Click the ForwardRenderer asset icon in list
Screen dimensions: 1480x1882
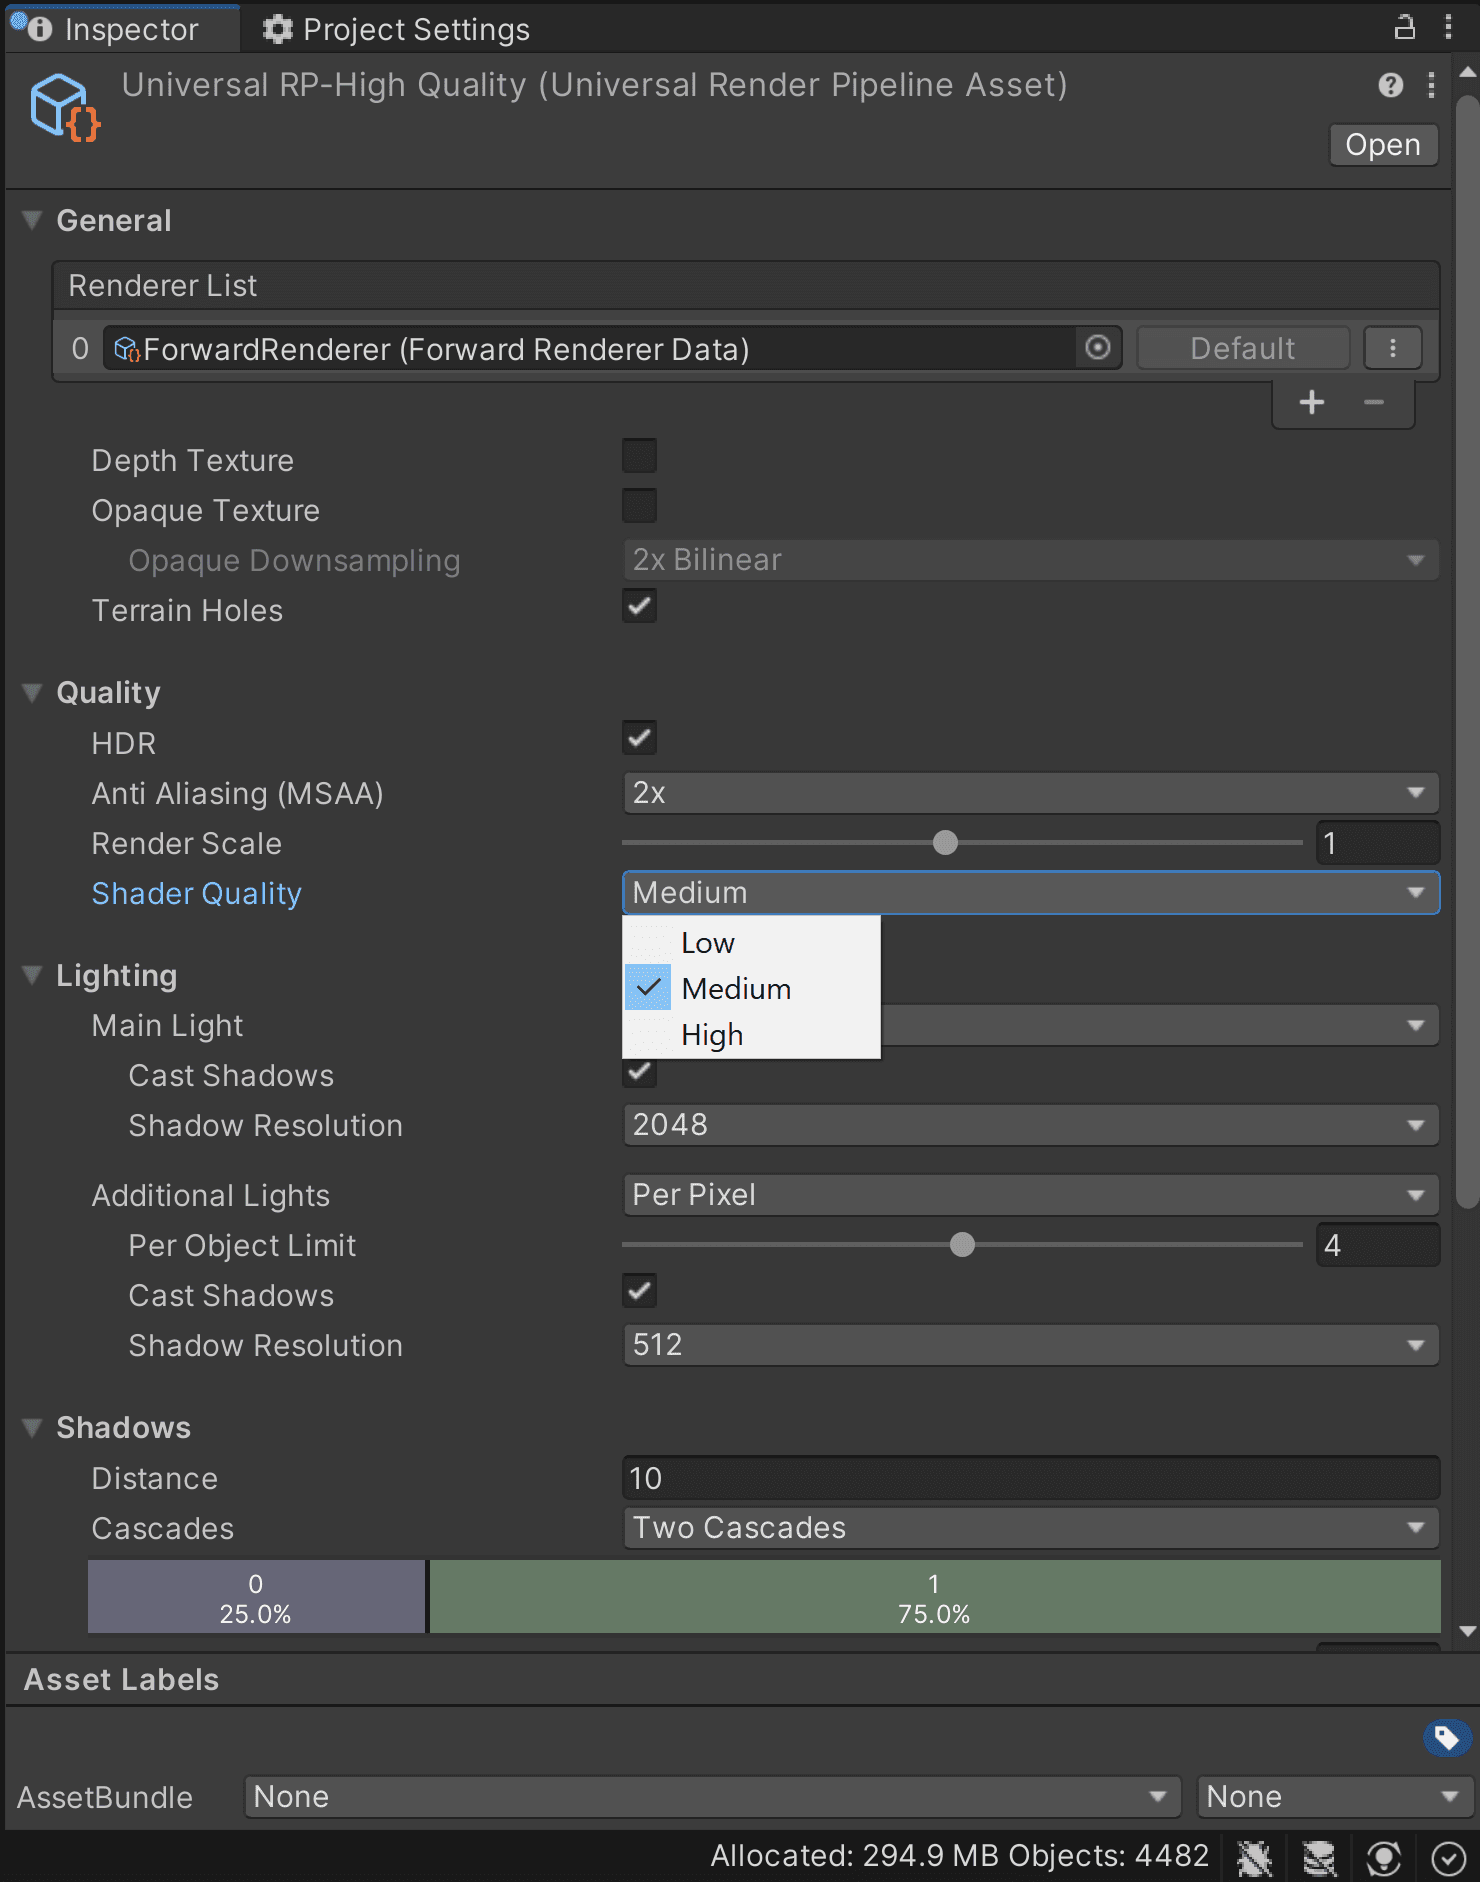coord(127,349)
